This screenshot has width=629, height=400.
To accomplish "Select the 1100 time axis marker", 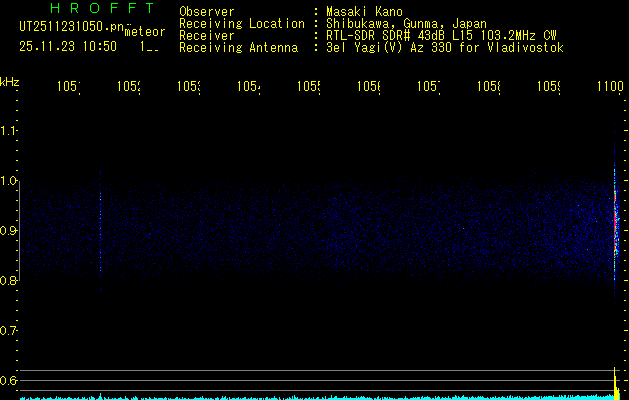I will (x=610, y=87).
